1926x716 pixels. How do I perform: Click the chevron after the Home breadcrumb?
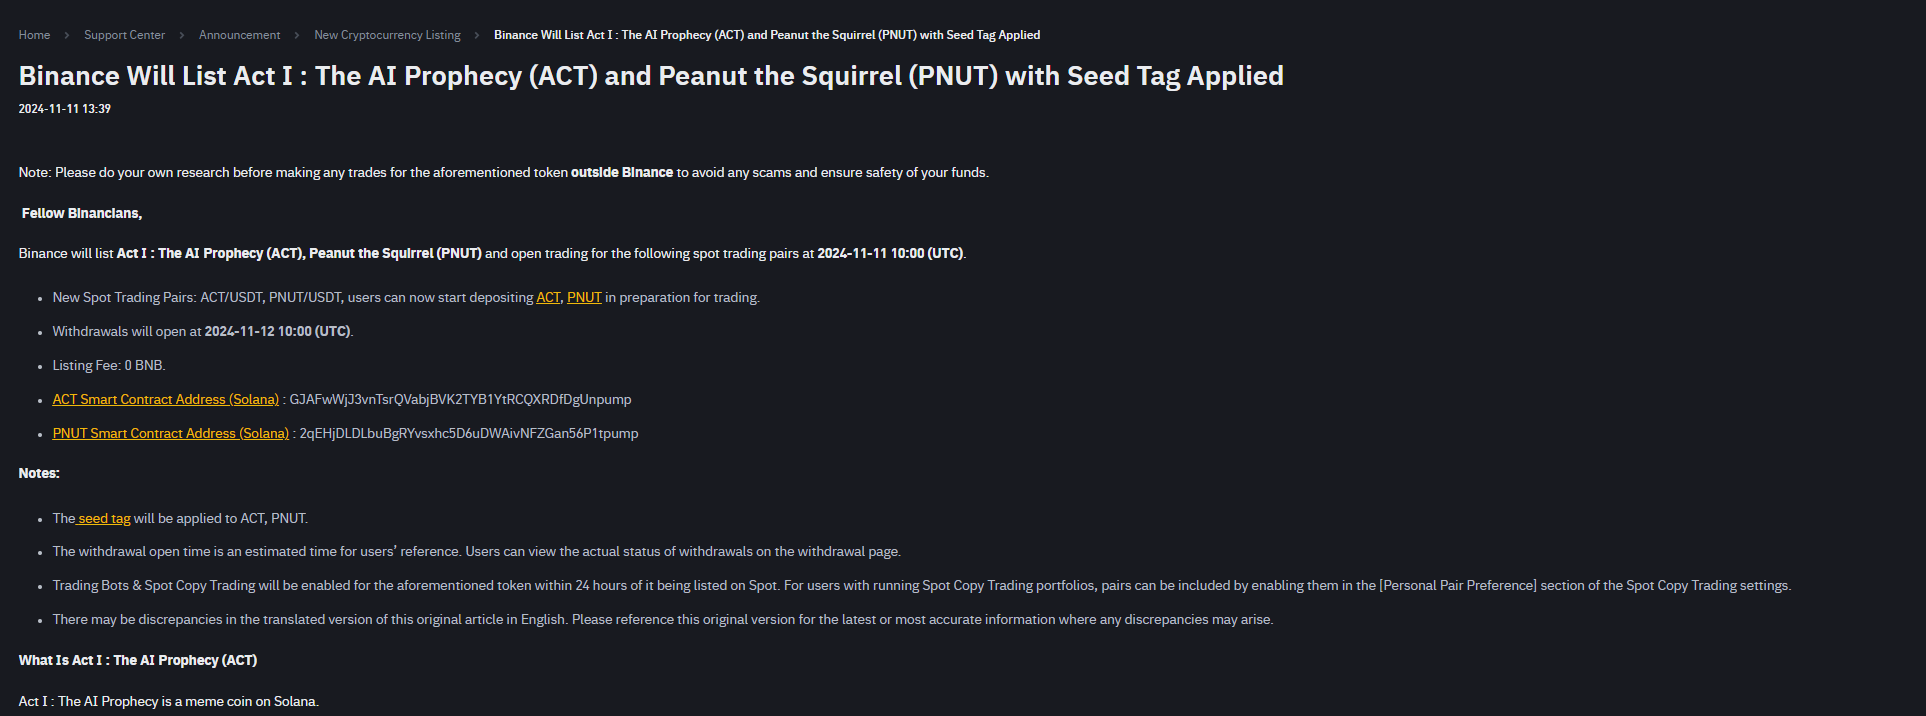67,35
